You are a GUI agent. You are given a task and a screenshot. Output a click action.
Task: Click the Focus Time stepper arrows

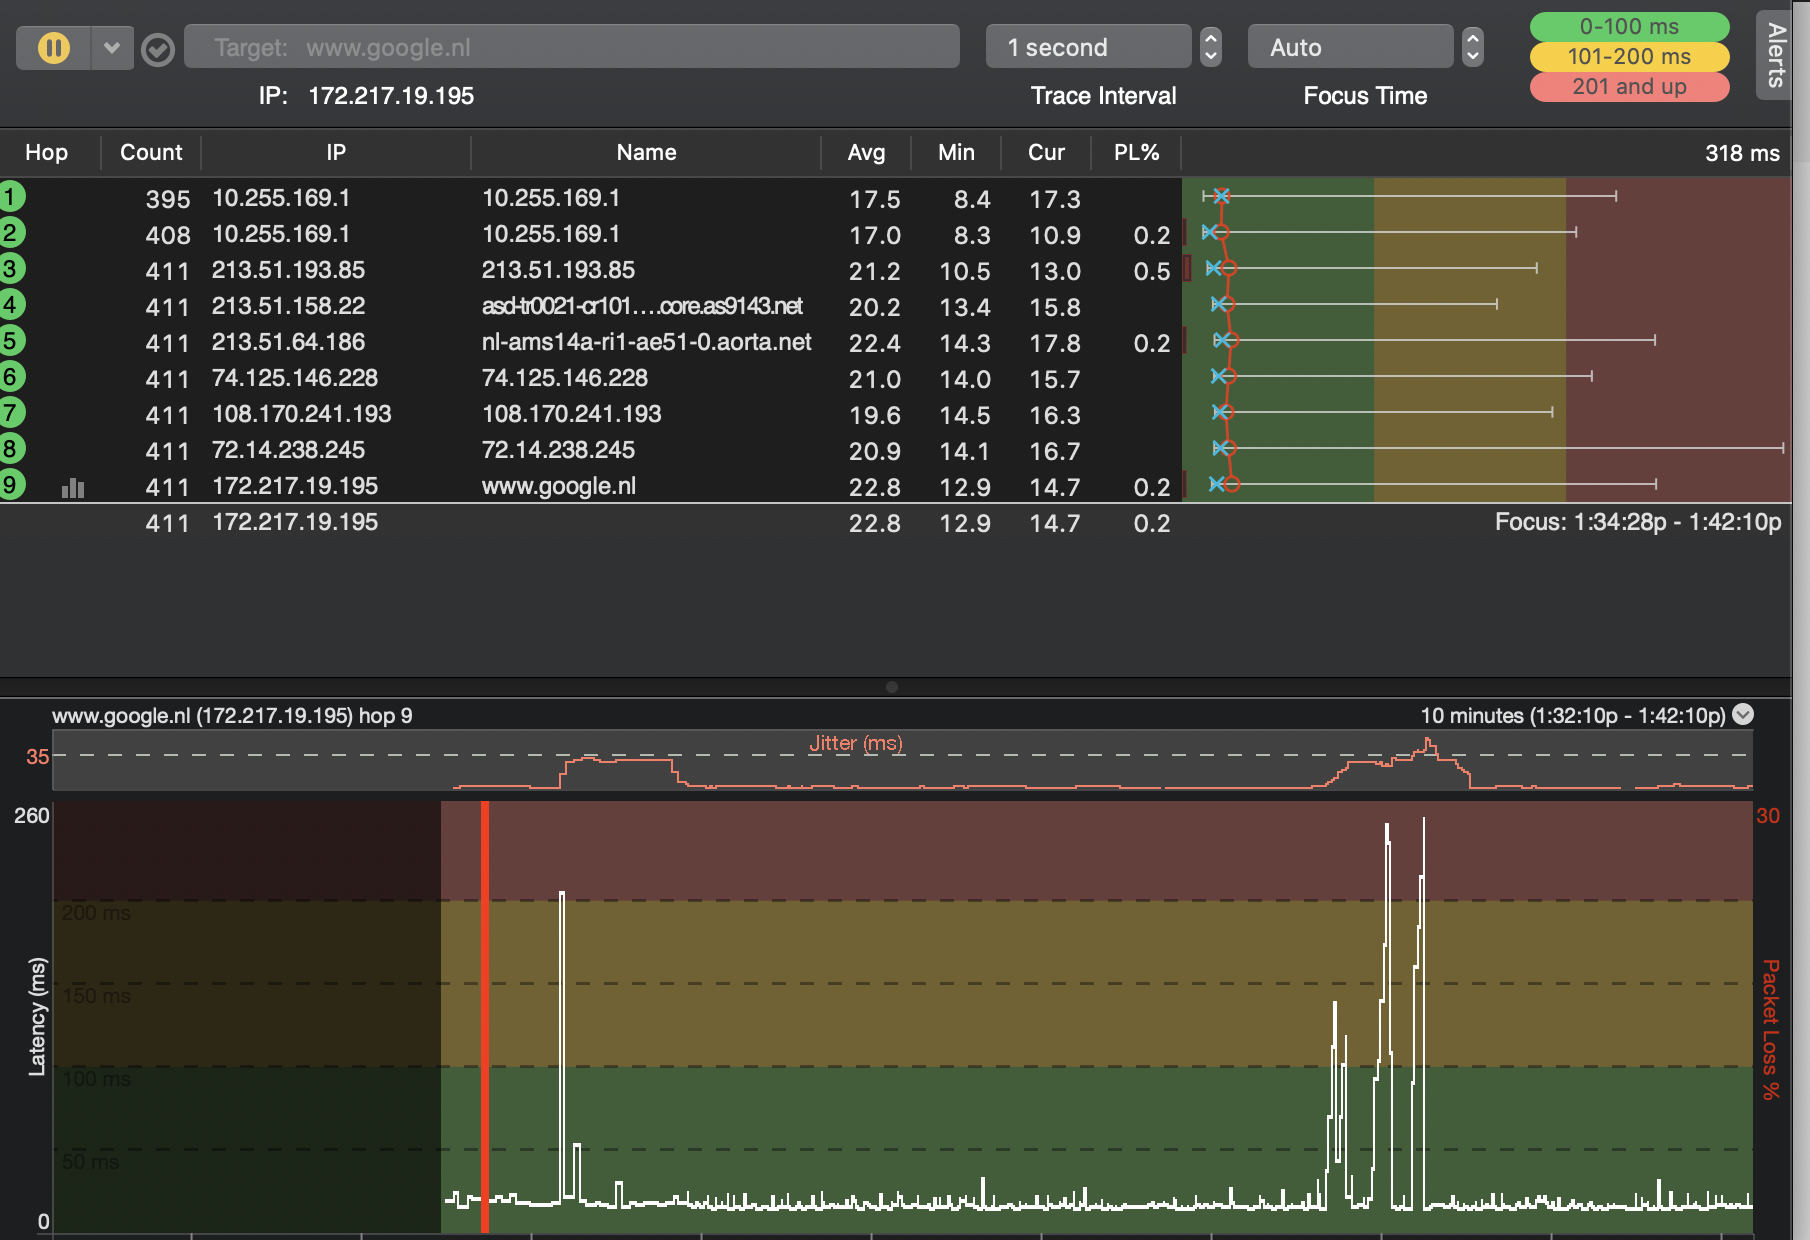1473,47
